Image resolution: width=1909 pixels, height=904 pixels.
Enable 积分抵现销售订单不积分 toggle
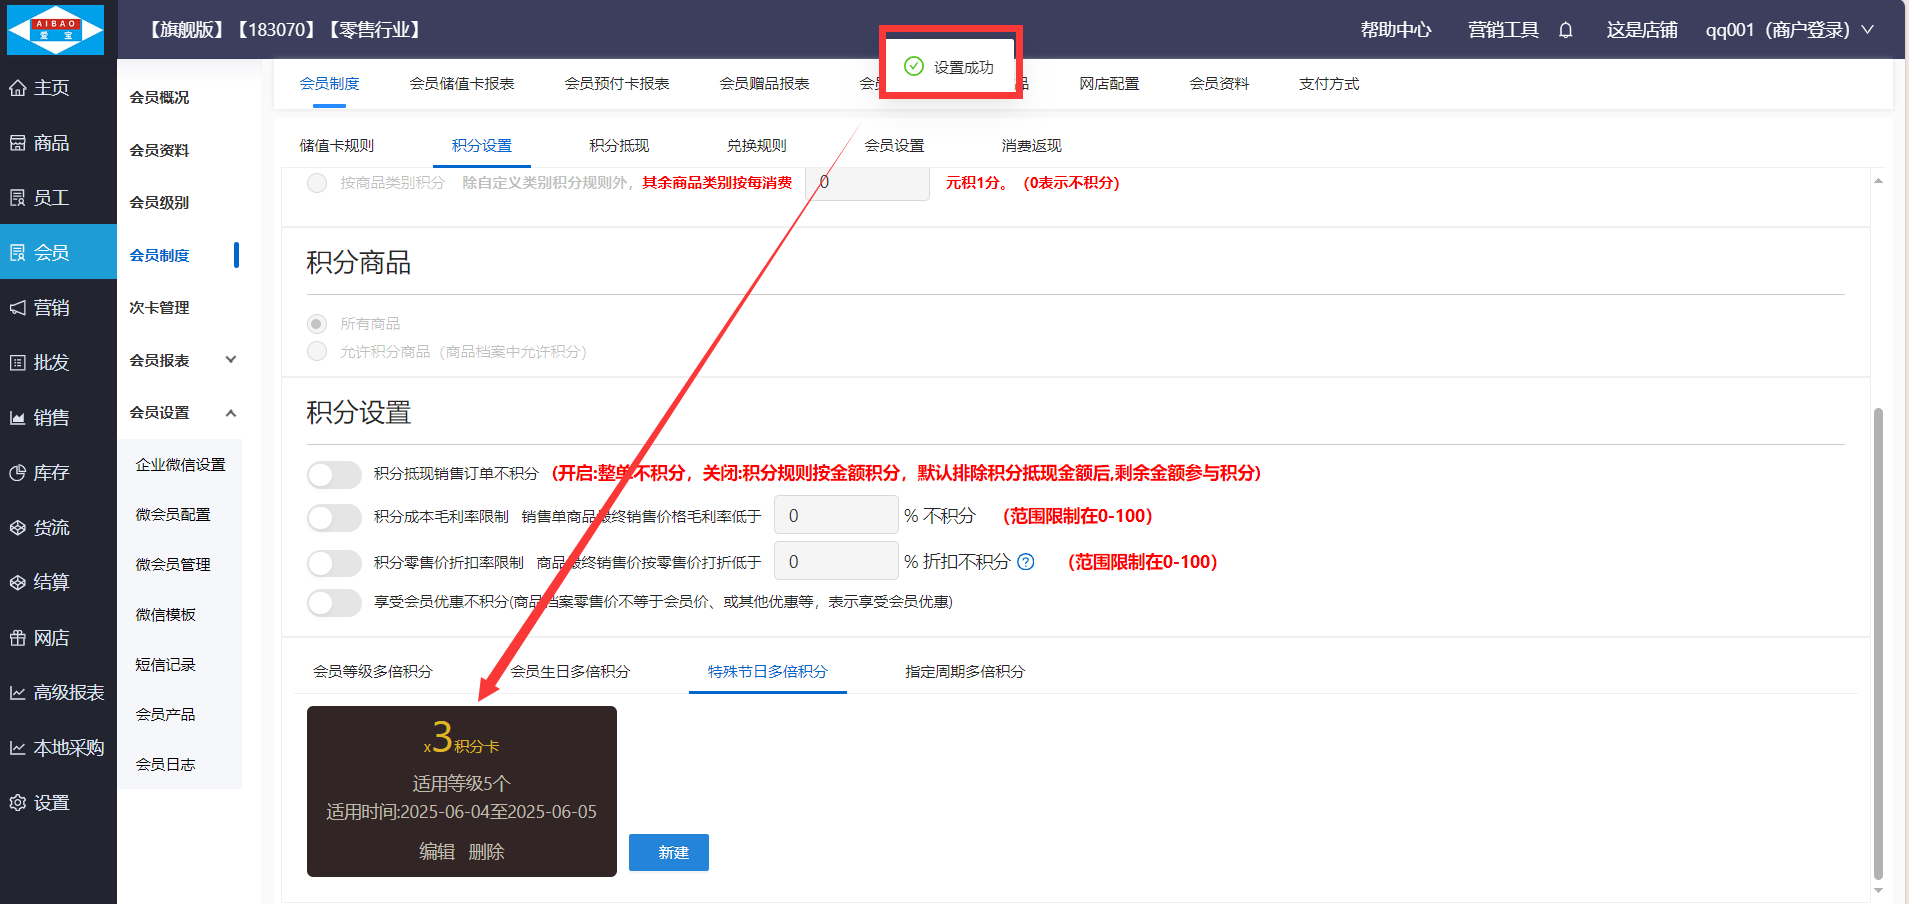tap(334, 474)
